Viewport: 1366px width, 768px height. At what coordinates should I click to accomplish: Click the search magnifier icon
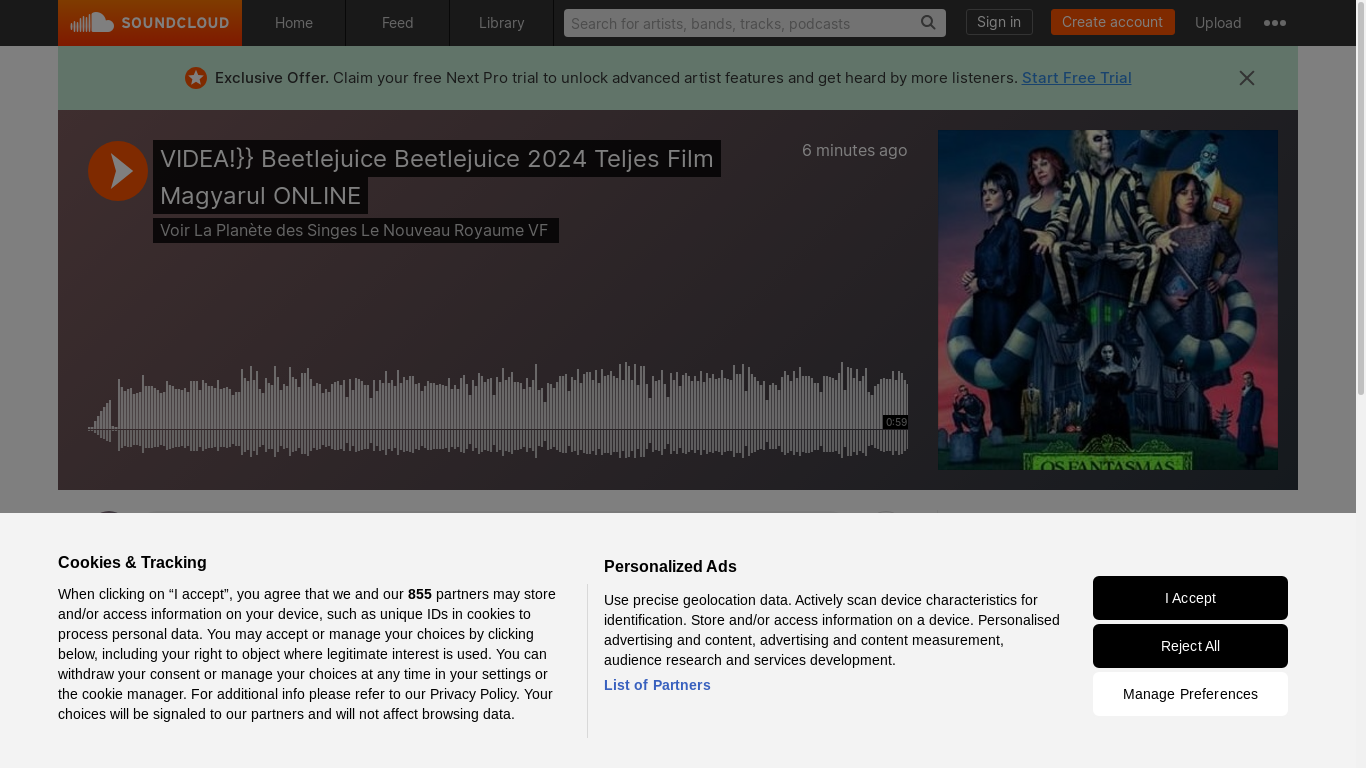pyautogui.click(x=928, y=23)
